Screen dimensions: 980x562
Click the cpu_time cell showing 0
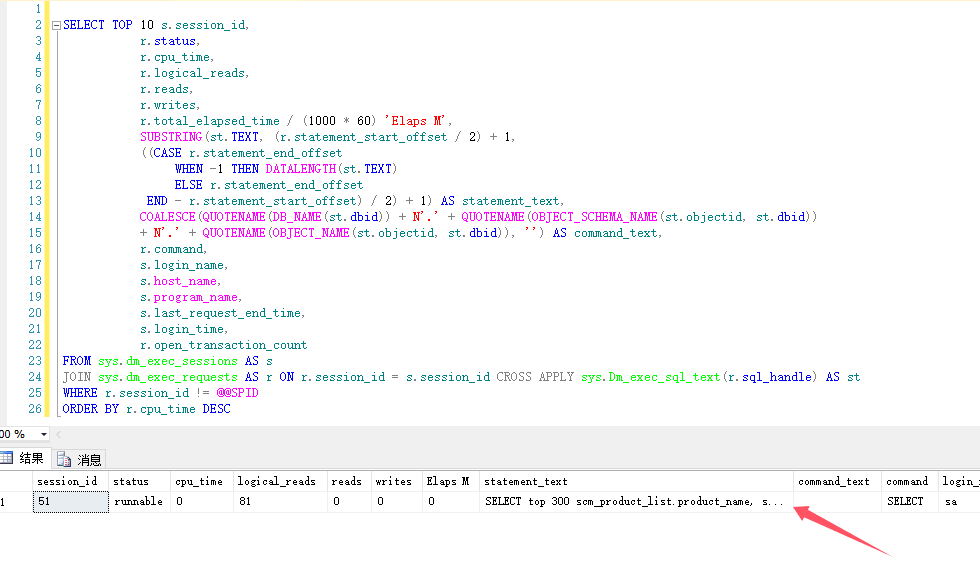(x=202, y=501)
